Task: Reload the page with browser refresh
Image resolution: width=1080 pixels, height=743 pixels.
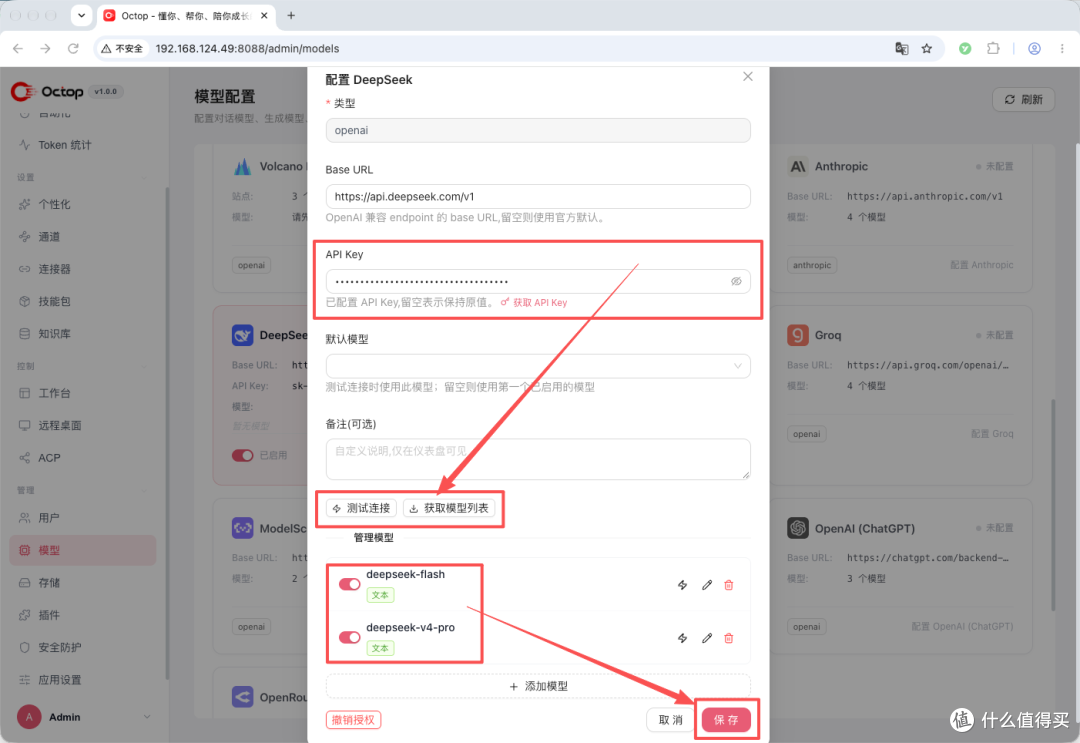Action: pos(73,48)
